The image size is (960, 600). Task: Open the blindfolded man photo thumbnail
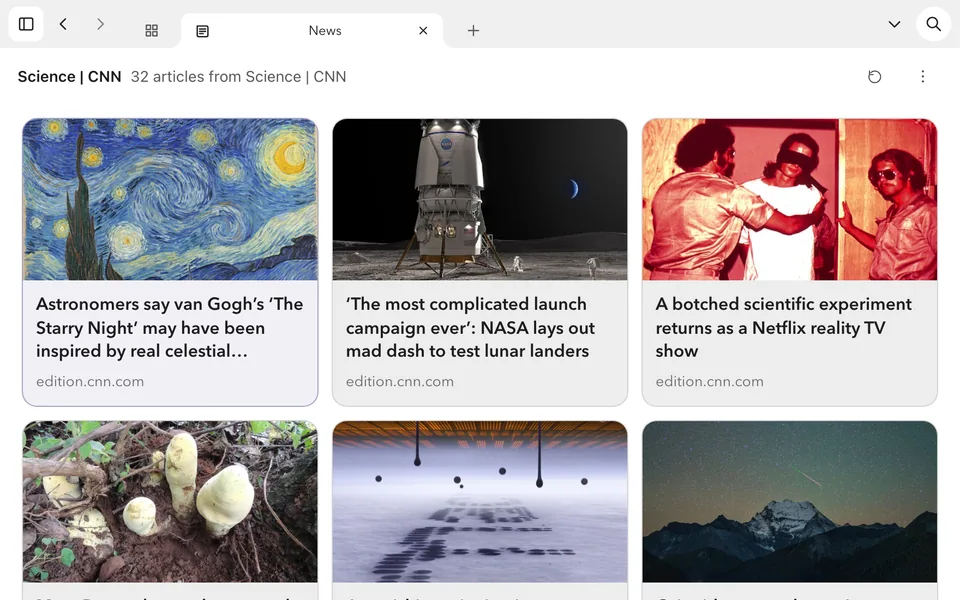coord(790,200)
